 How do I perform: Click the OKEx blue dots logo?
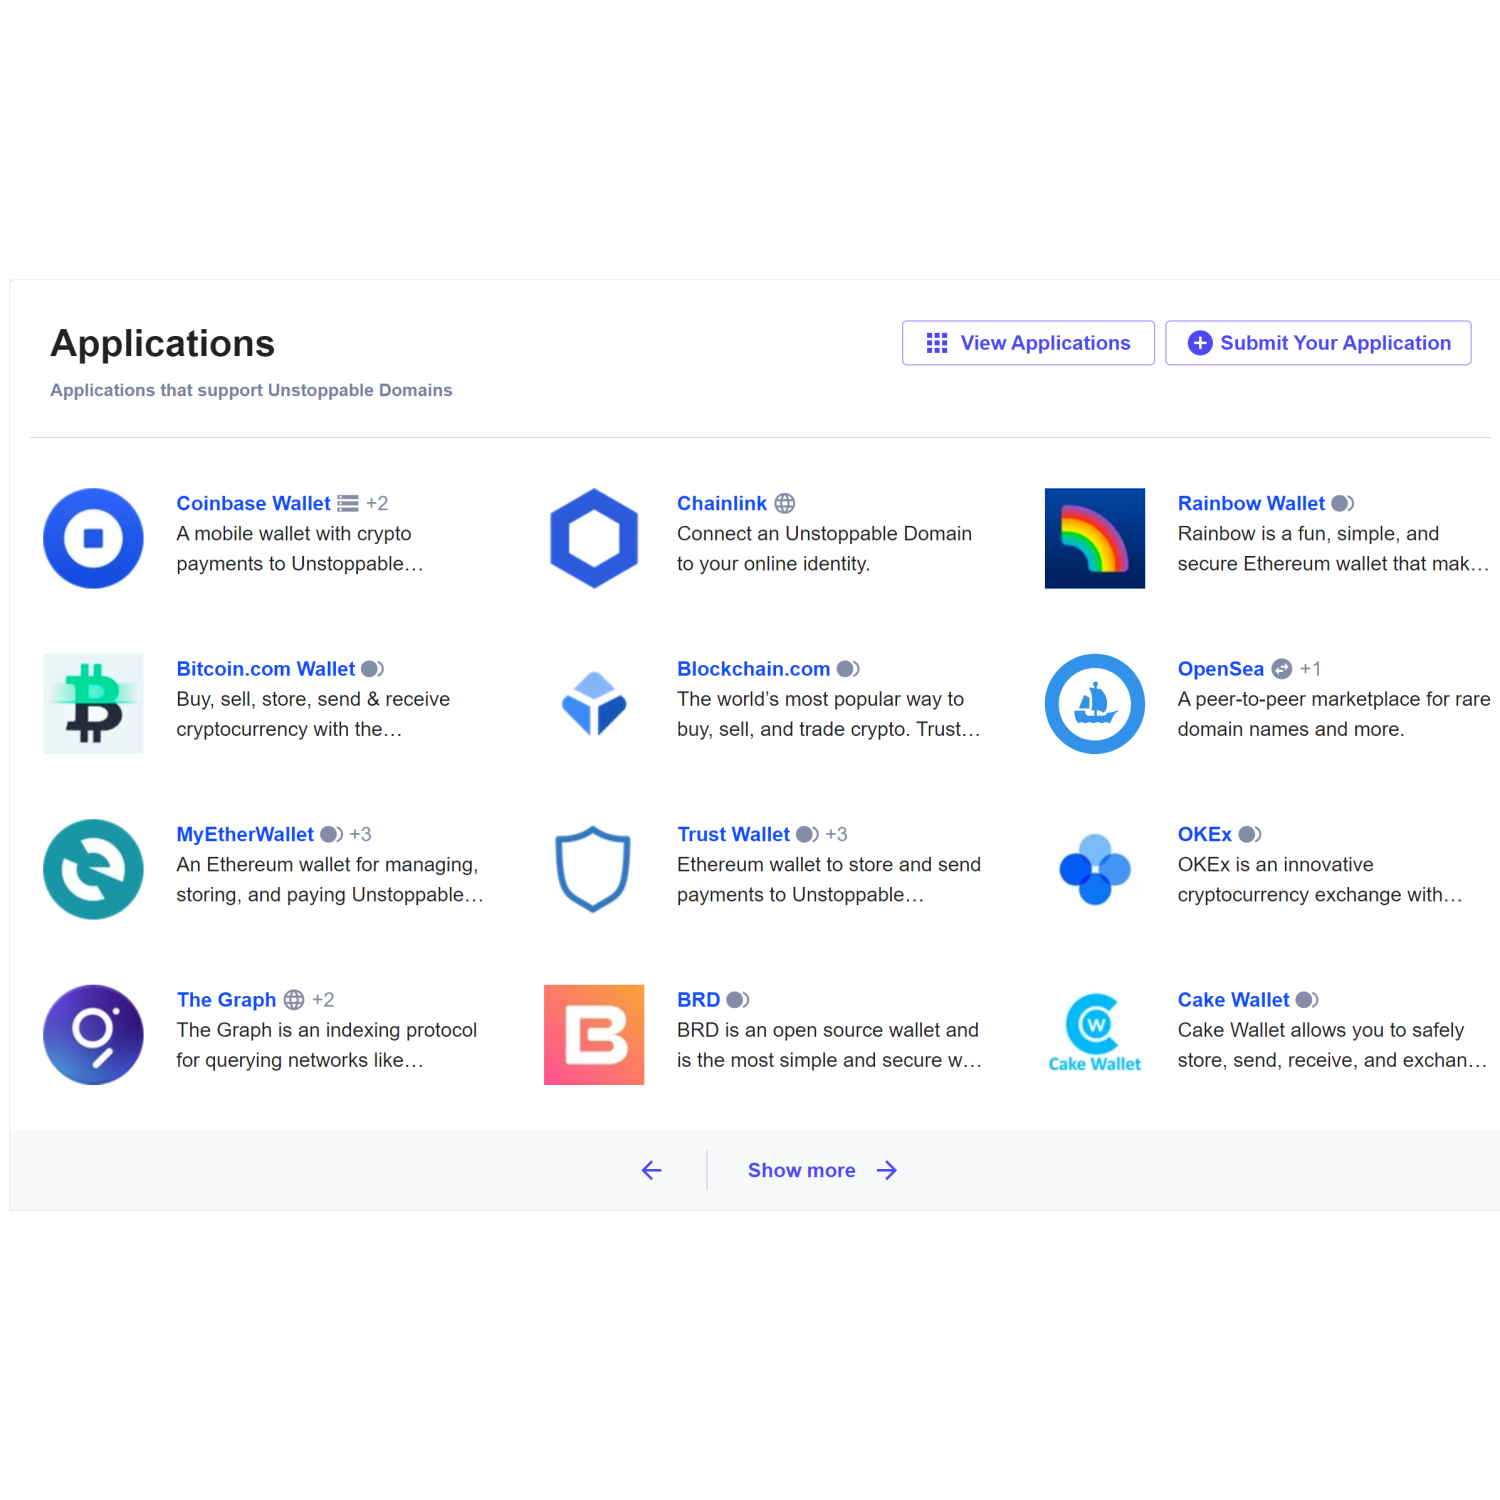(x=1094, y=869)
